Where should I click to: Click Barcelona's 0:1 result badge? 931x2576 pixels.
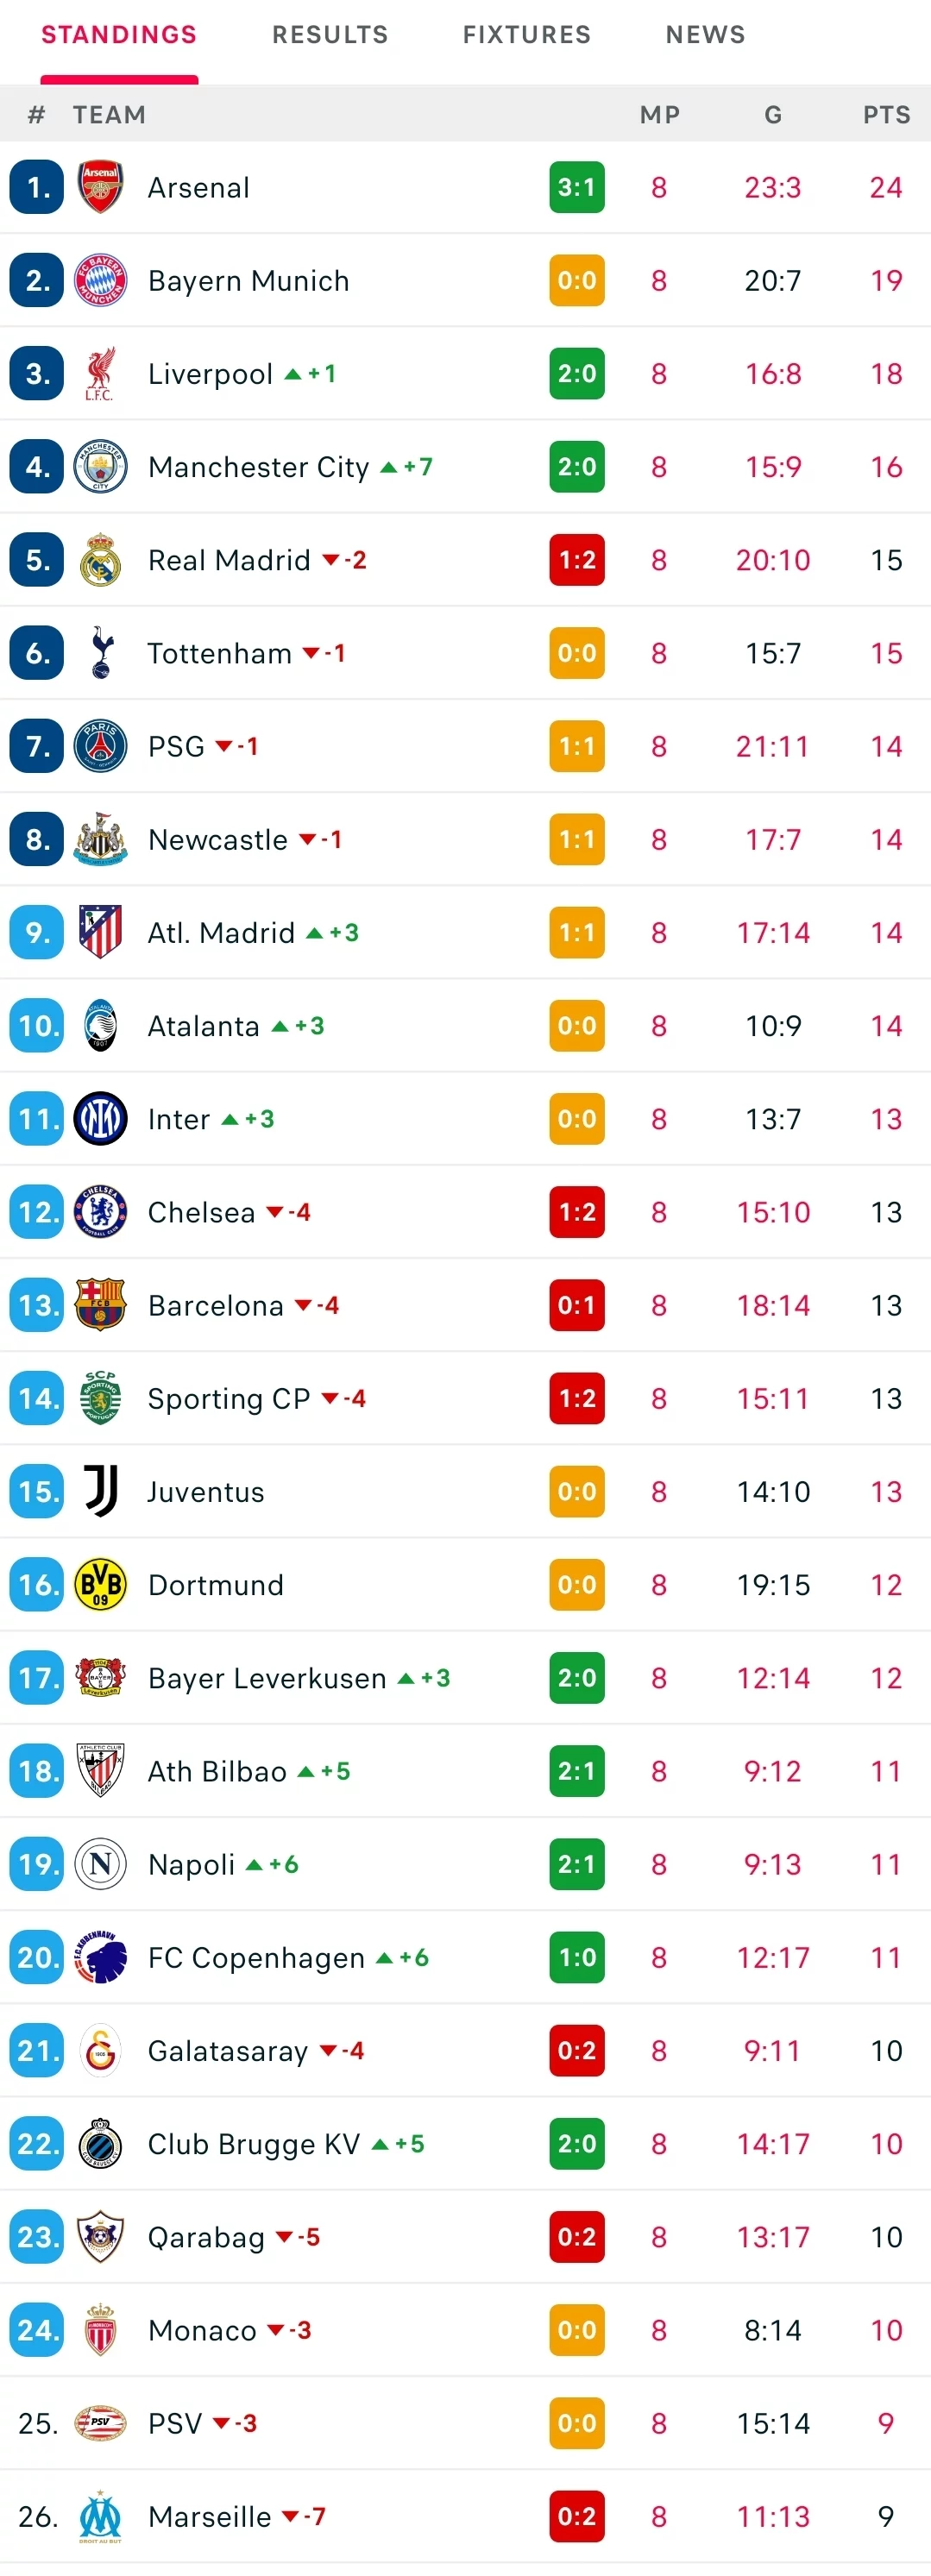pyautogui.click(x=577, y=1305)
